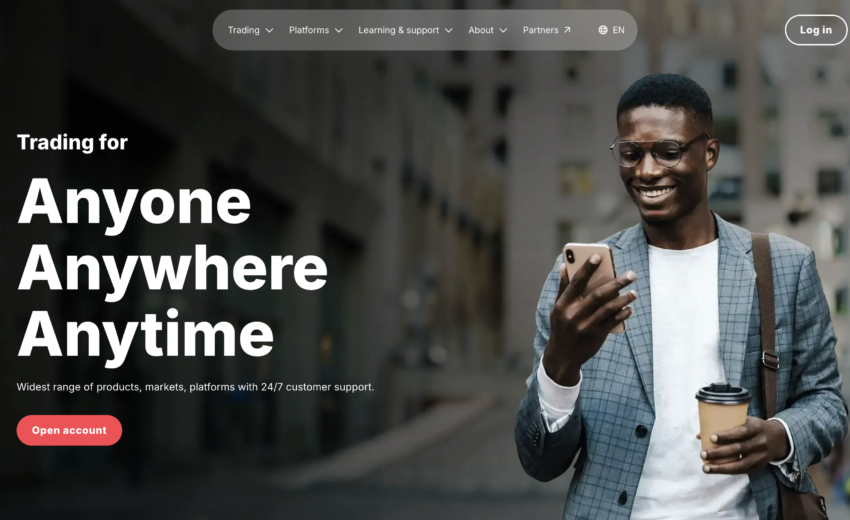The image size is (850, 520).
Task: Expand the Learning & support chevron
Action: point(449,30)
